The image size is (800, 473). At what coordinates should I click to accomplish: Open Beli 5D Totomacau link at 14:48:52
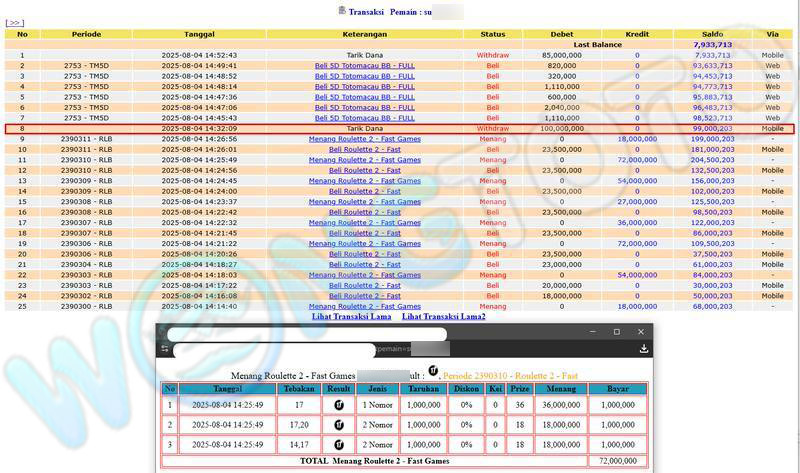click(x=365, y=76)
